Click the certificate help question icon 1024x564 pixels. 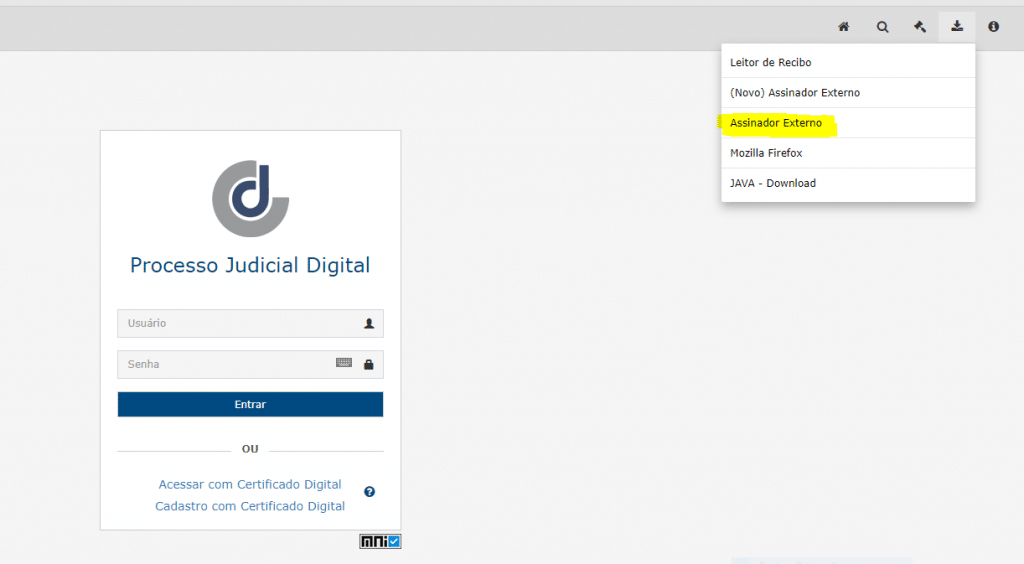click(370, 492)
